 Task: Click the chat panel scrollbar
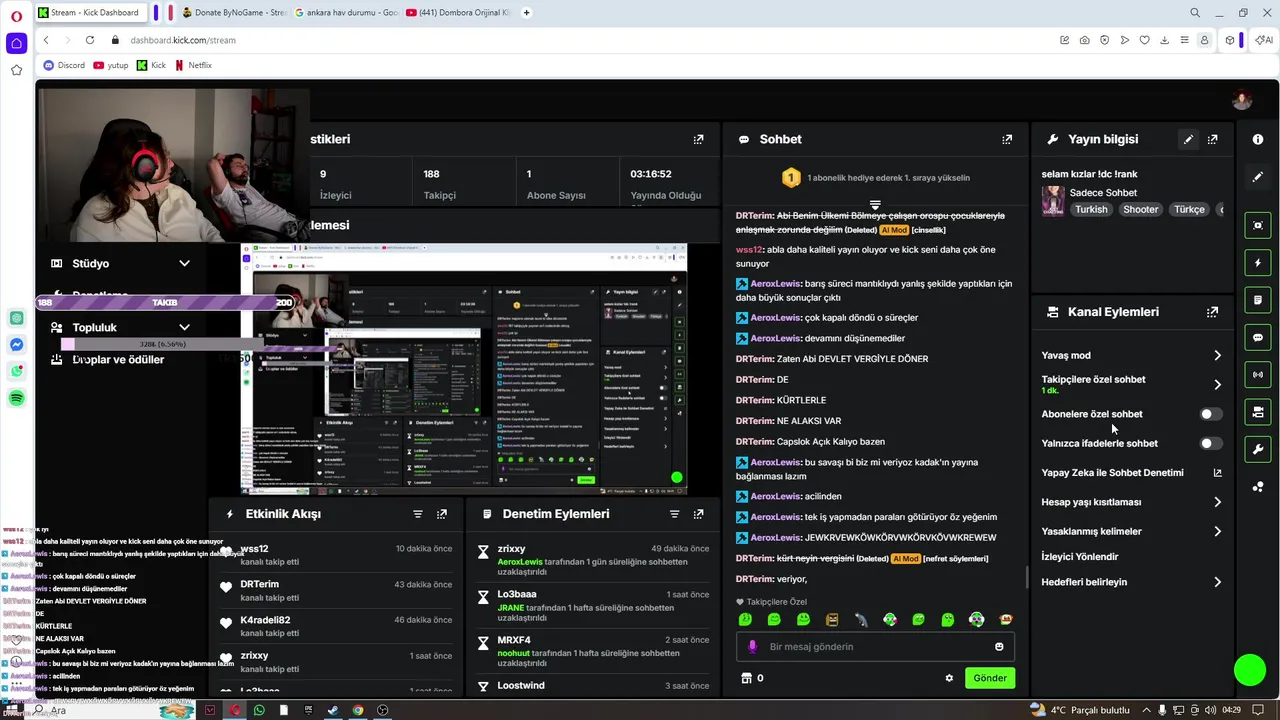click(1025, 578)
